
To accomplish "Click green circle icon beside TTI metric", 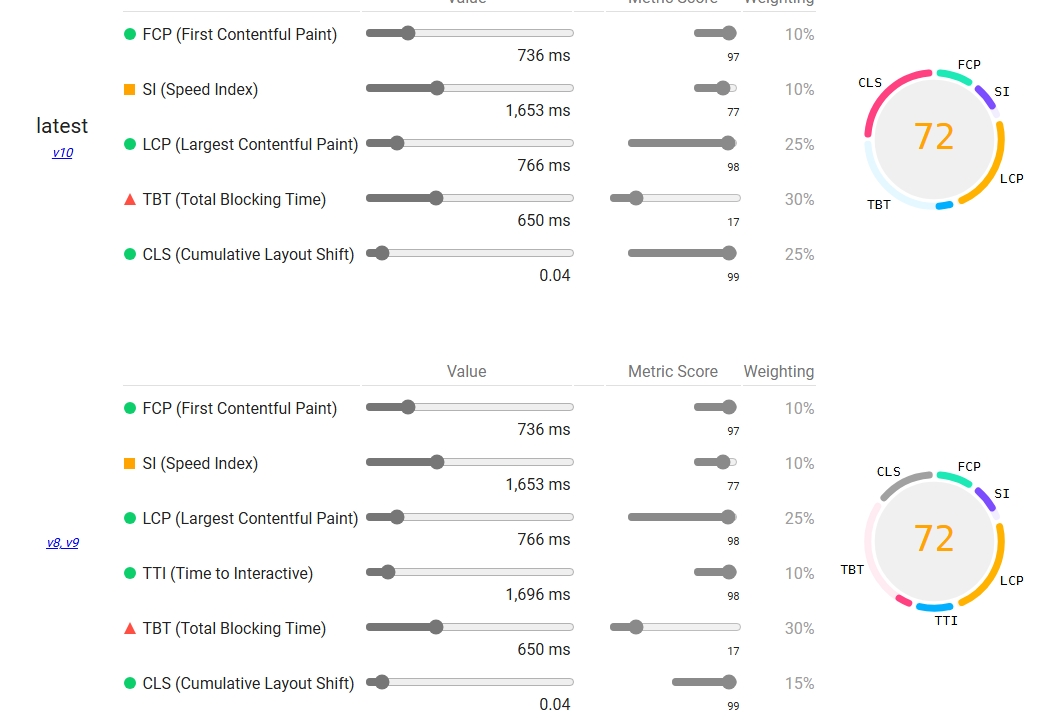I will pyautogui.click(x=130, y=573).
